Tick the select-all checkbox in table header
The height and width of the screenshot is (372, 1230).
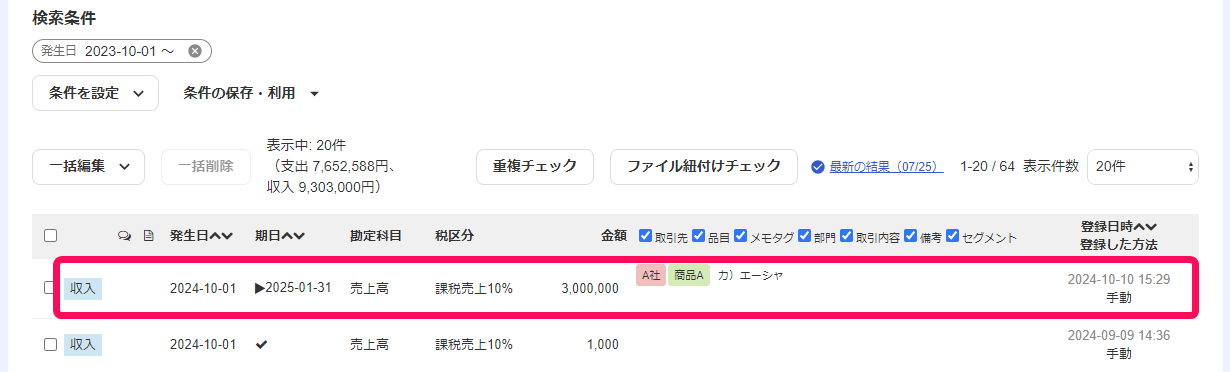pyautogui.click(x=50, y=236)
